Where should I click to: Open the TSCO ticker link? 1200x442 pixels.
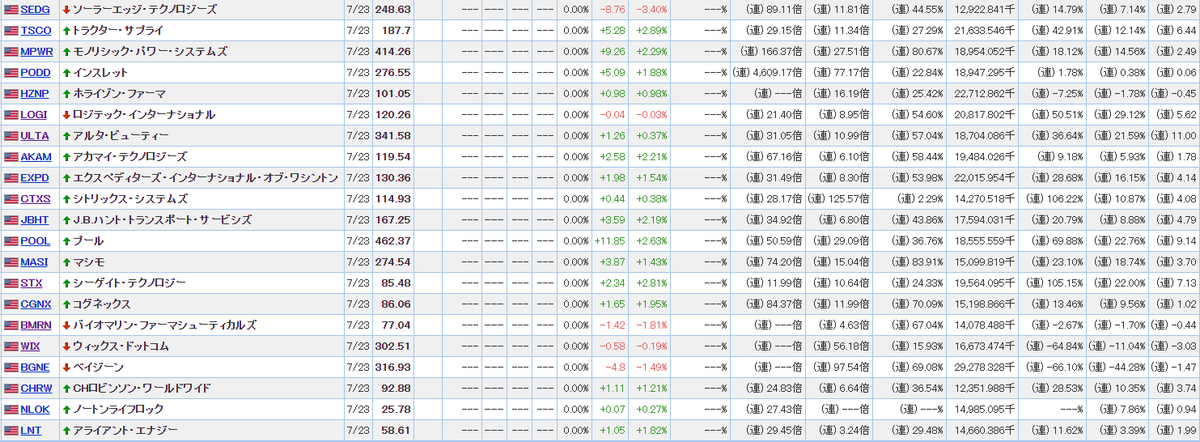pyautogui.click(x=35, y=30)
